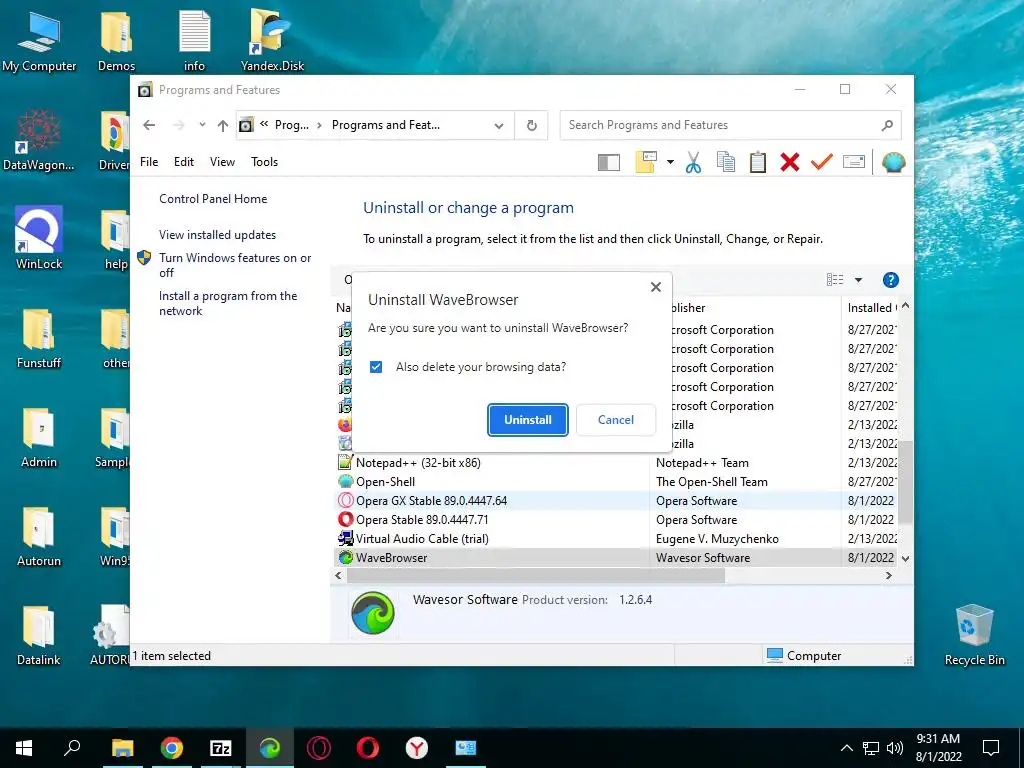This screenshot has height=768, width=1024.
Task: Select the Yandex.Disk desktop icon
Action: (272, 39)
